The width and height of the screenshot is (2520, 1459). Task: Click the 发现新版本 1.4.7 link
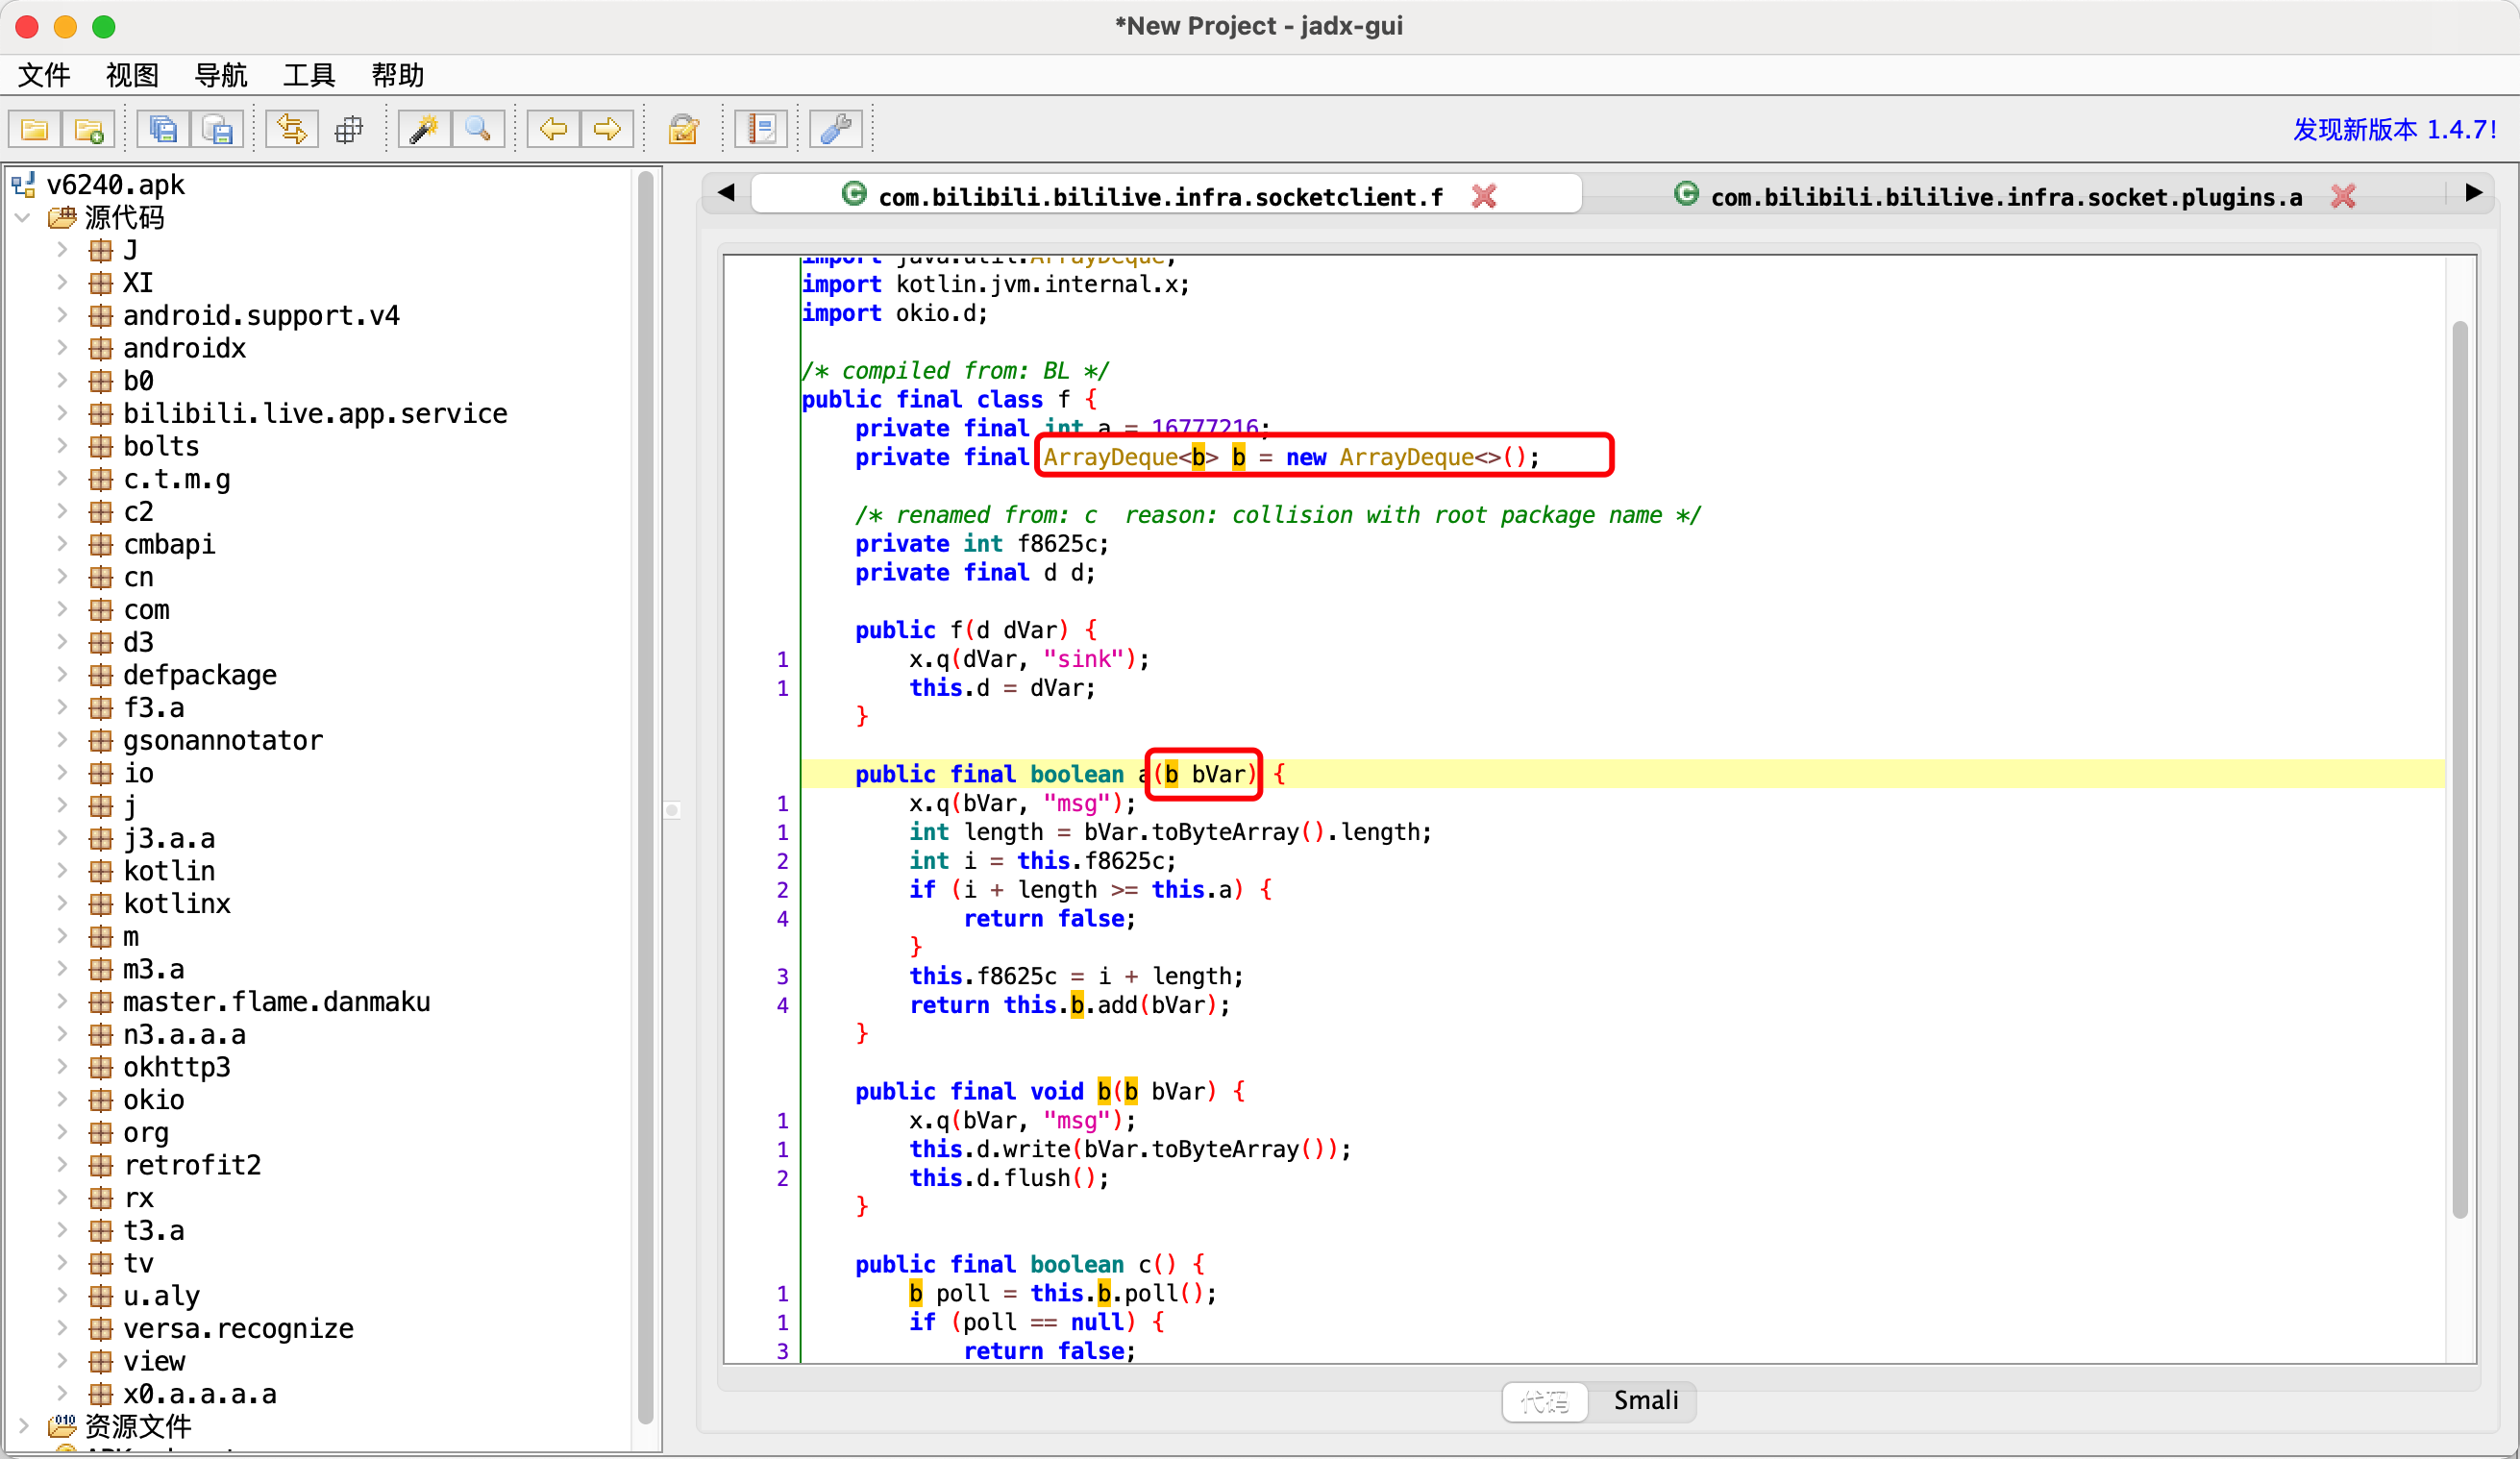(x=2394, y=130)
